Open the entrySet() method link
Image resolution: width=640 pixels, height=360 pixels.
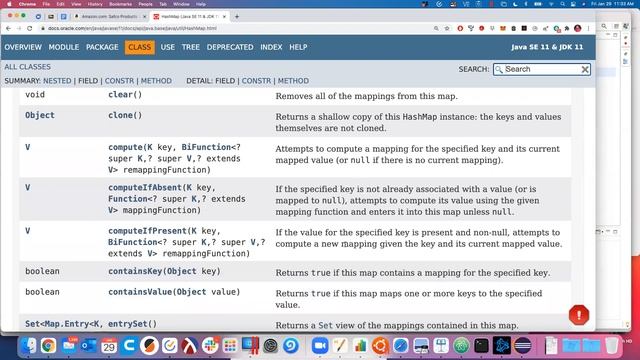(132, 324)
